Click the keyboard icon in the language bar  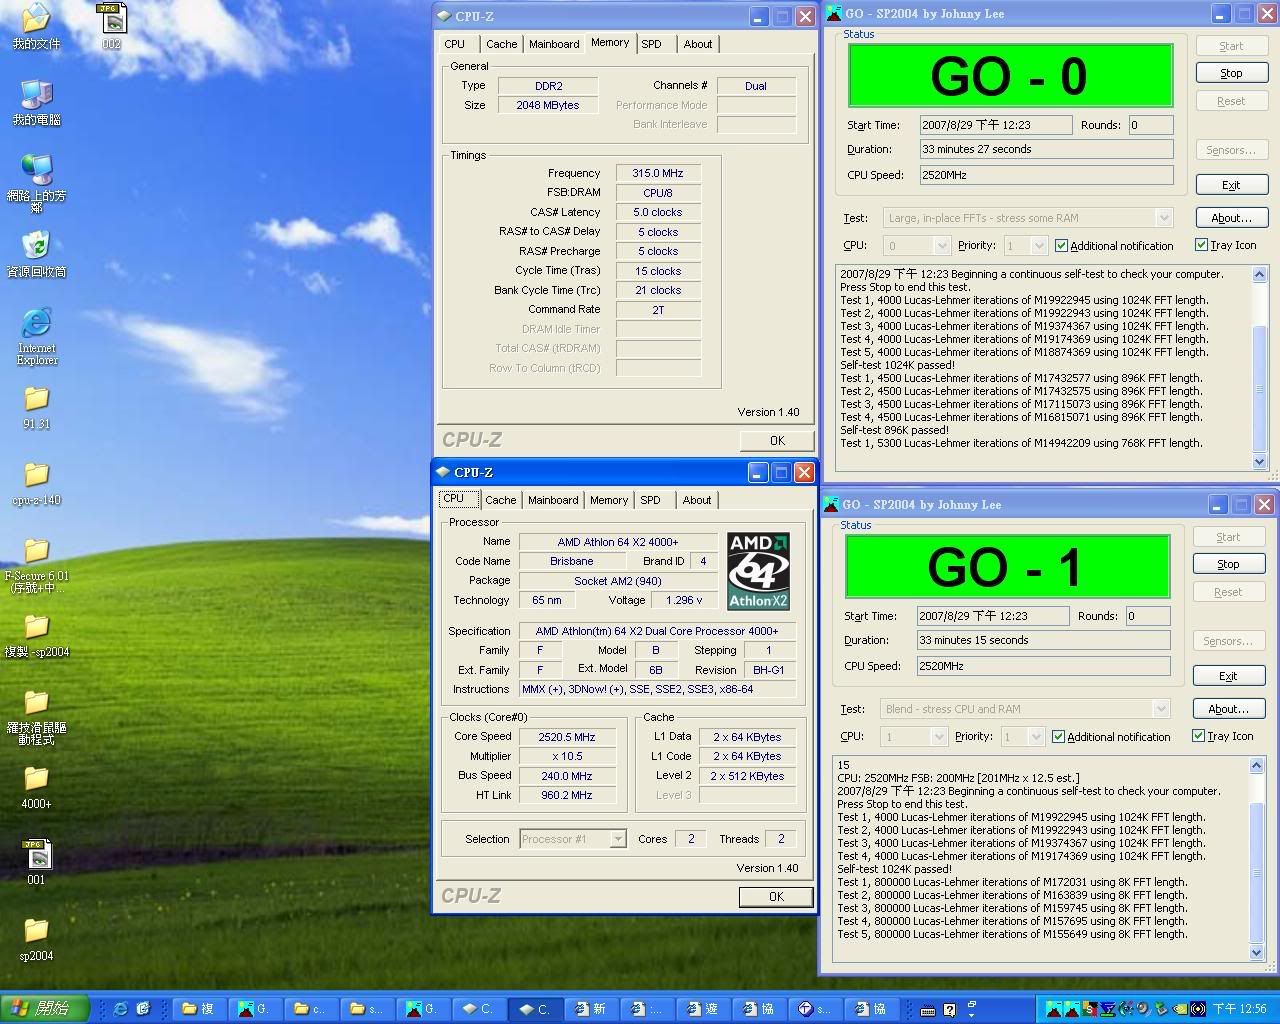928,1009
